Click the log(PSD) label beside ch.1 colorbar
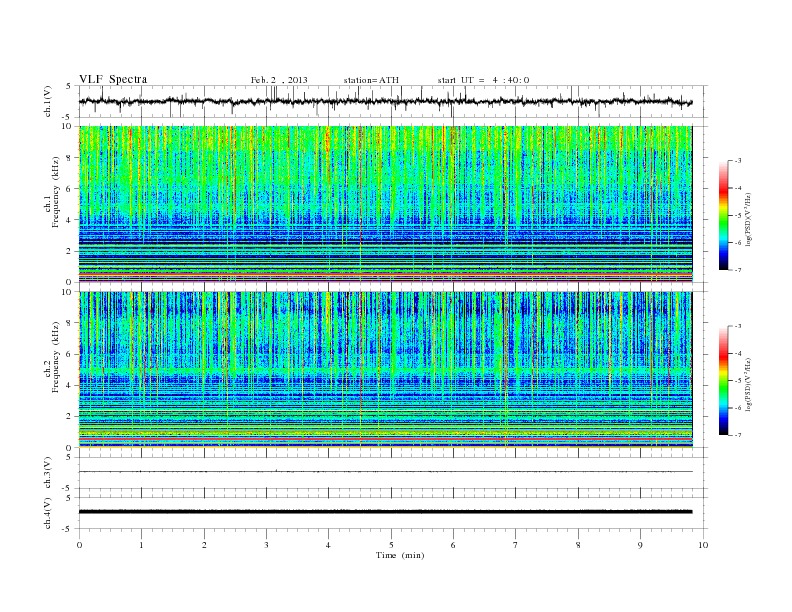The width and height of the screenshot is (792, 612). click(x=748, y=219)
